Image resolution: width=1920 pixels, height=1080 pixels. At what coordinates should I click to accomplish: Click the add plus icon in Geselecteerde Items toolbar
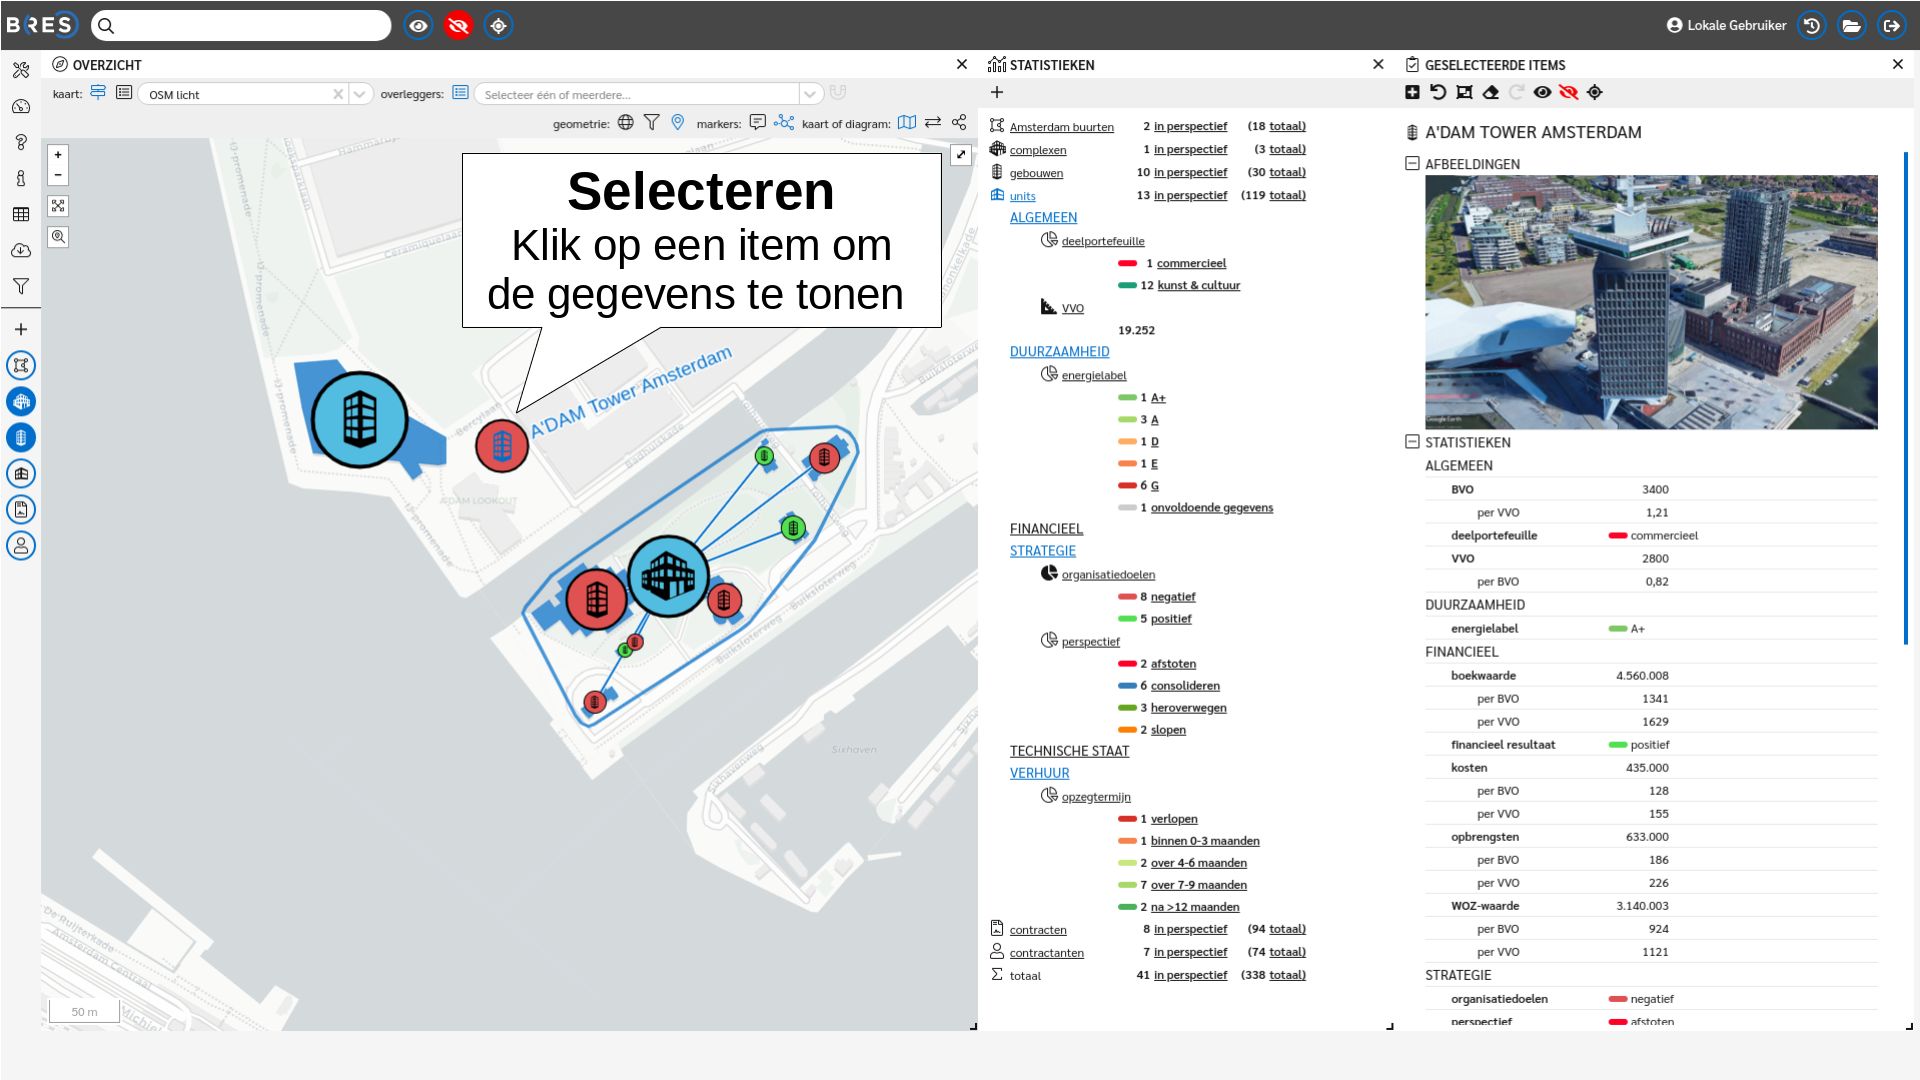[1412, 93]
